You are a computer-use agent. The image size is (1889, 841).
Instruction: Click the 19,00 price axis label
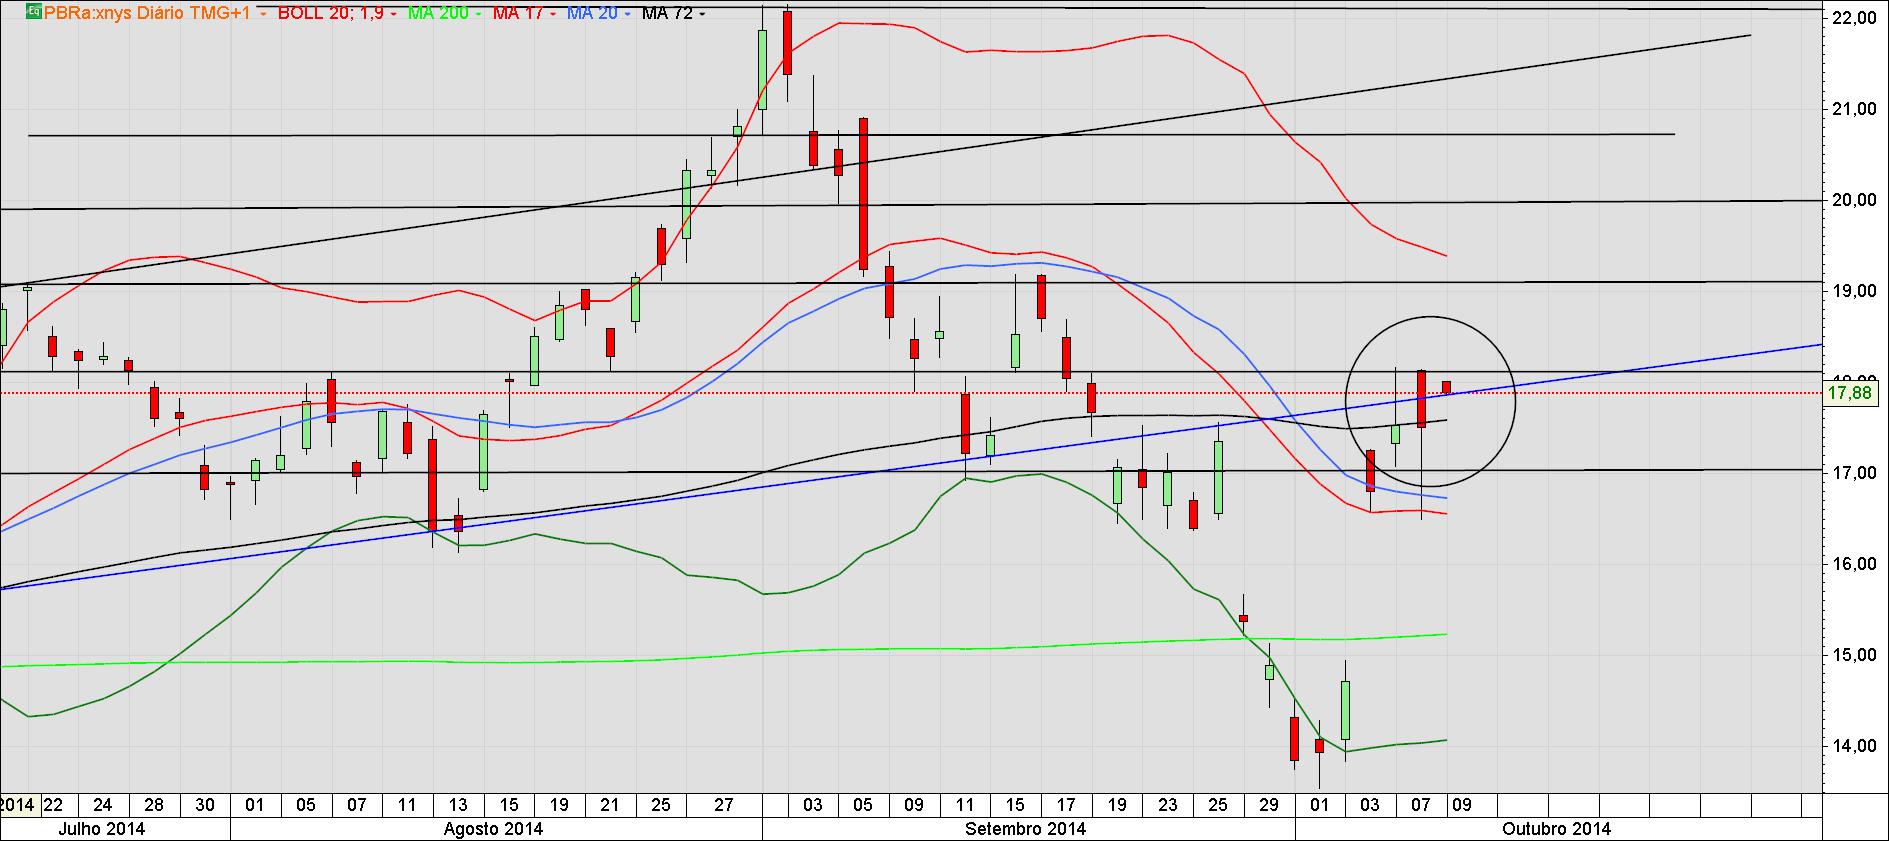pos(1852,291)
